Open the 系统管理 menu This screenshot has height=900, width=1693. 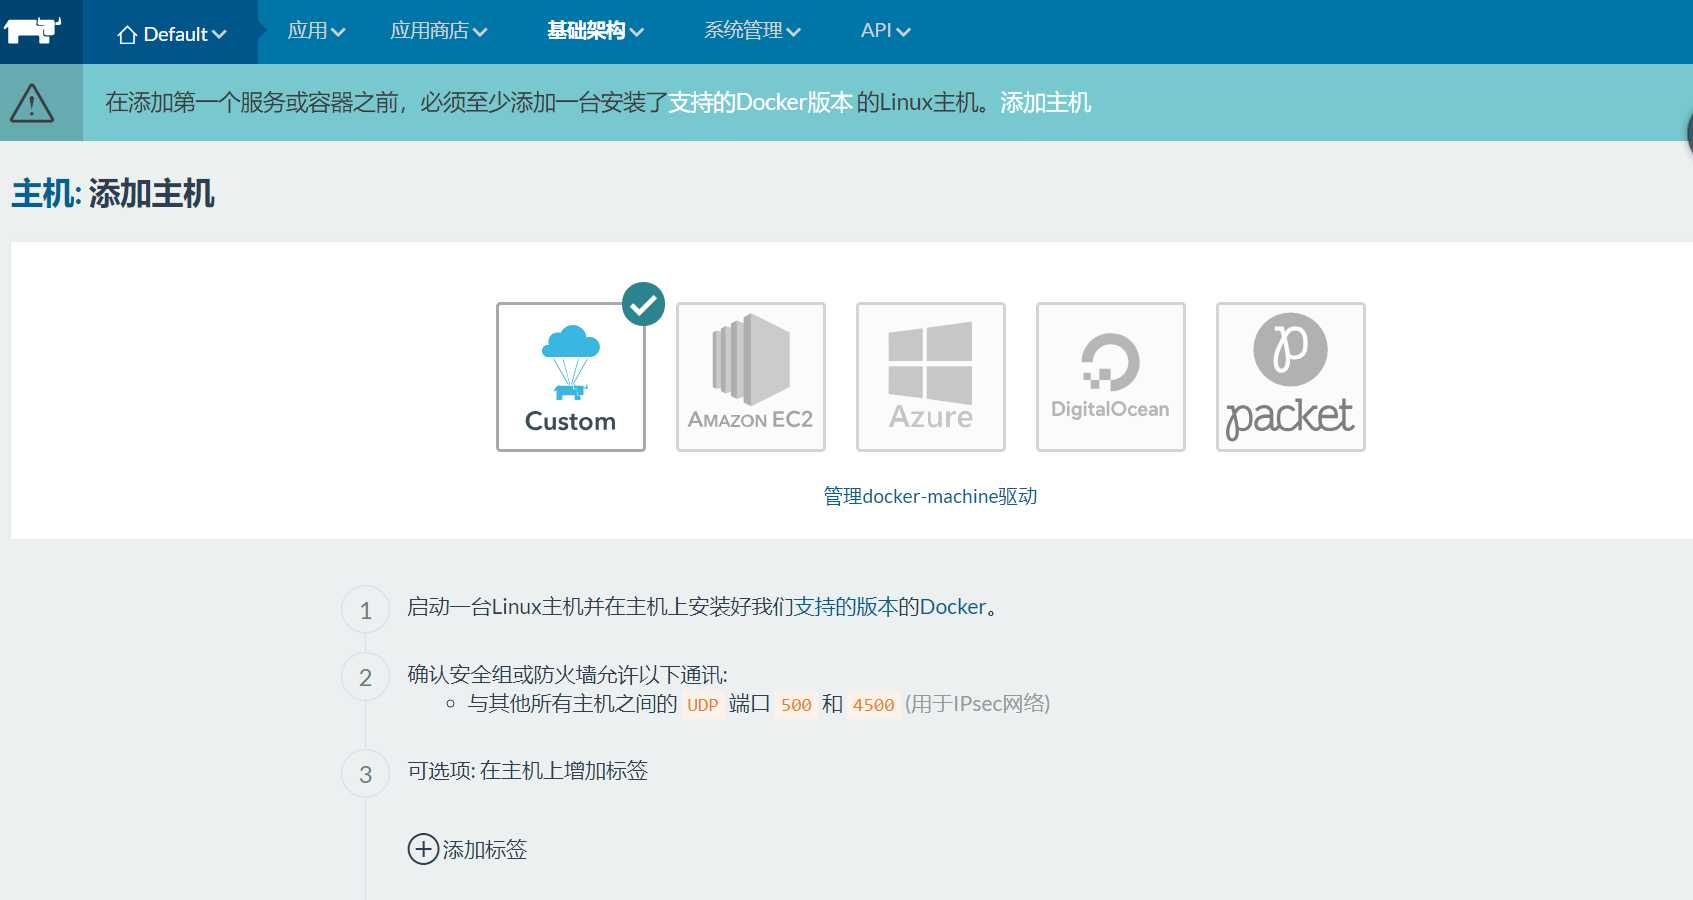tap(752, 31)
